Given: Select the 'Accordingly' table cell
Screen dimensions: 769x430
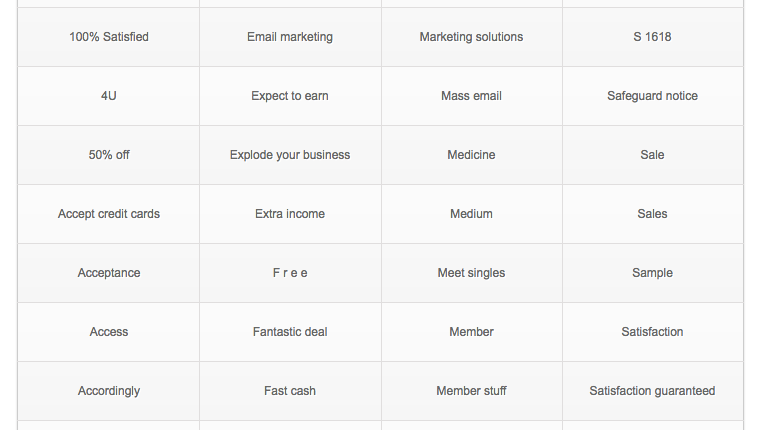Looking at the screenshot, I should click(109, 391).
